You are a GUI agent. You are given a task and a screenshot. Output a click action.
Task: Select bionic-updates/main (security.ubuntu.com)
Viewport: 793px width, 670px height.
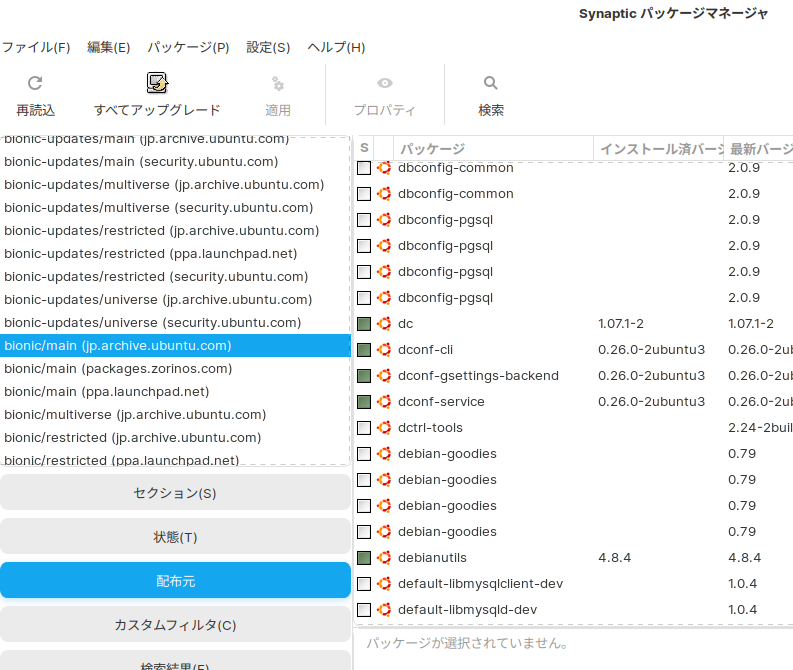coord(175,162)
